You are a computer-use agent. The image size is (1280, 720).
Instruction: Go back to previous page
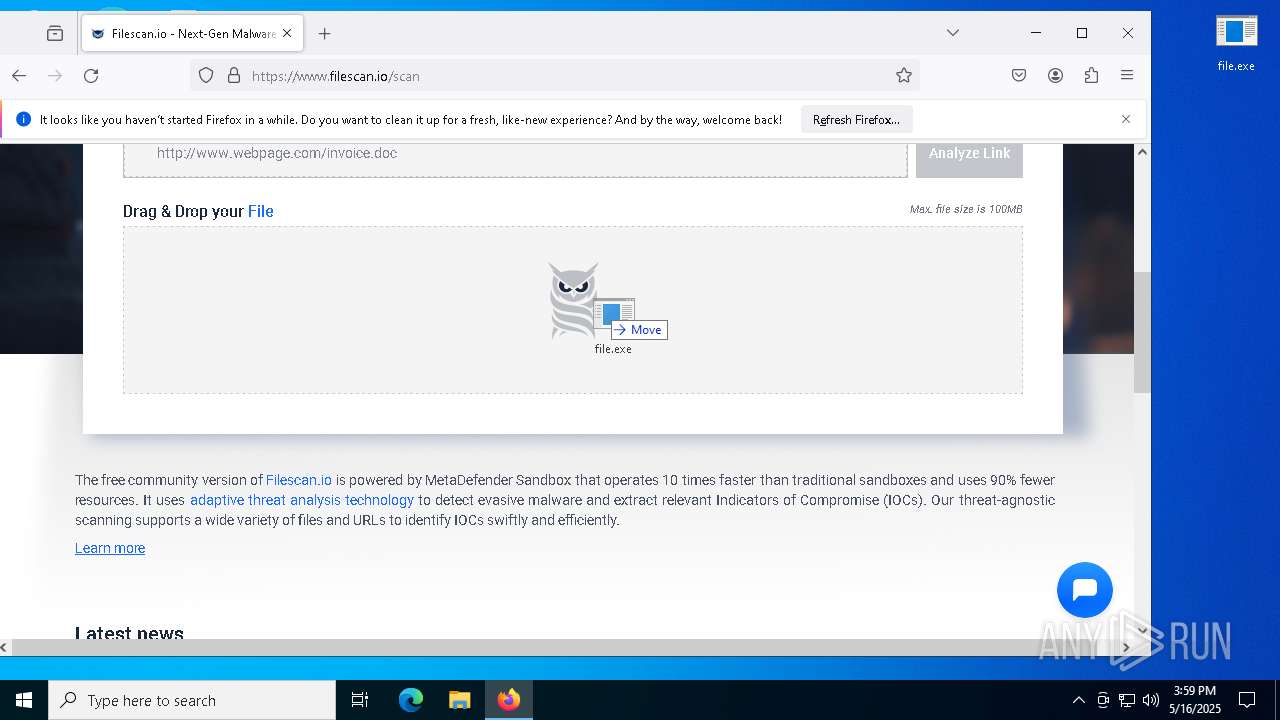click(18, 75)
